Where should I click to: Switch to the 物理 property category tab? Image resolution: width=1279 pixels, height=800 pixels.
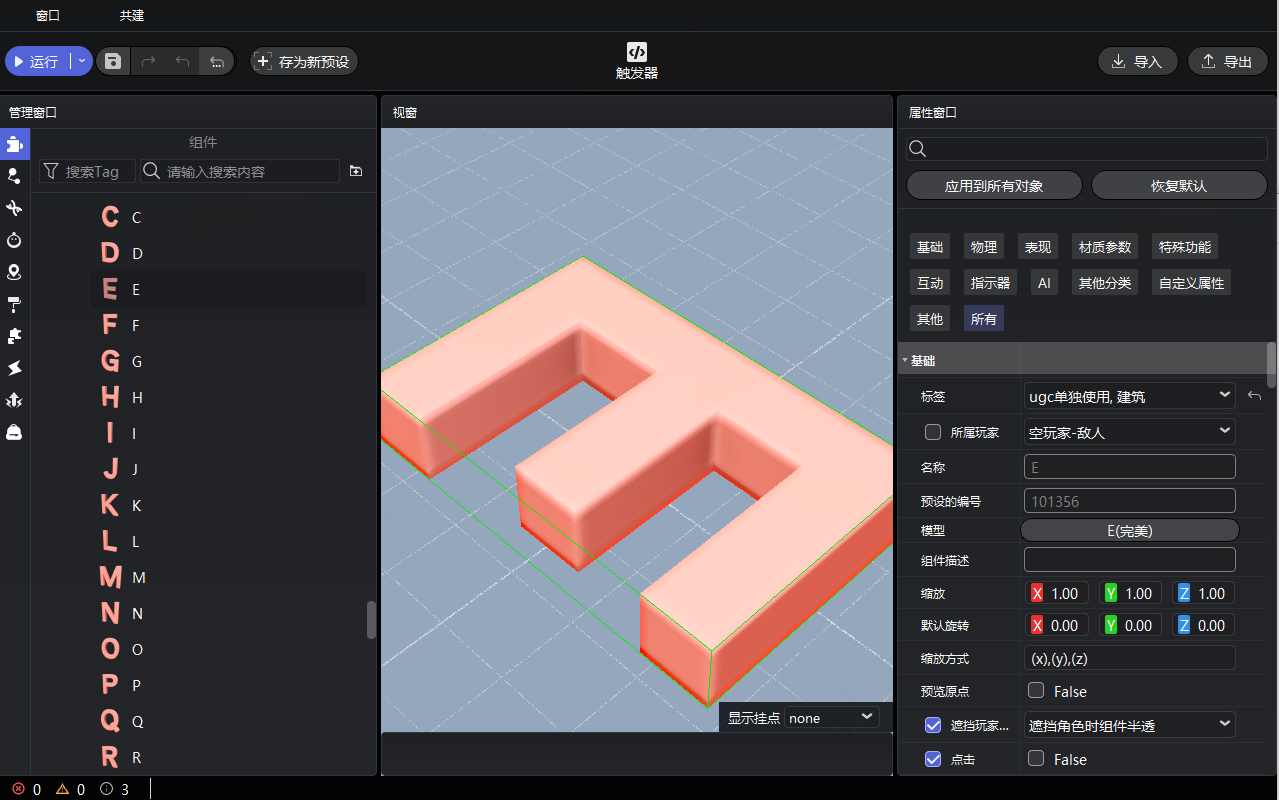tap(983, 247)
